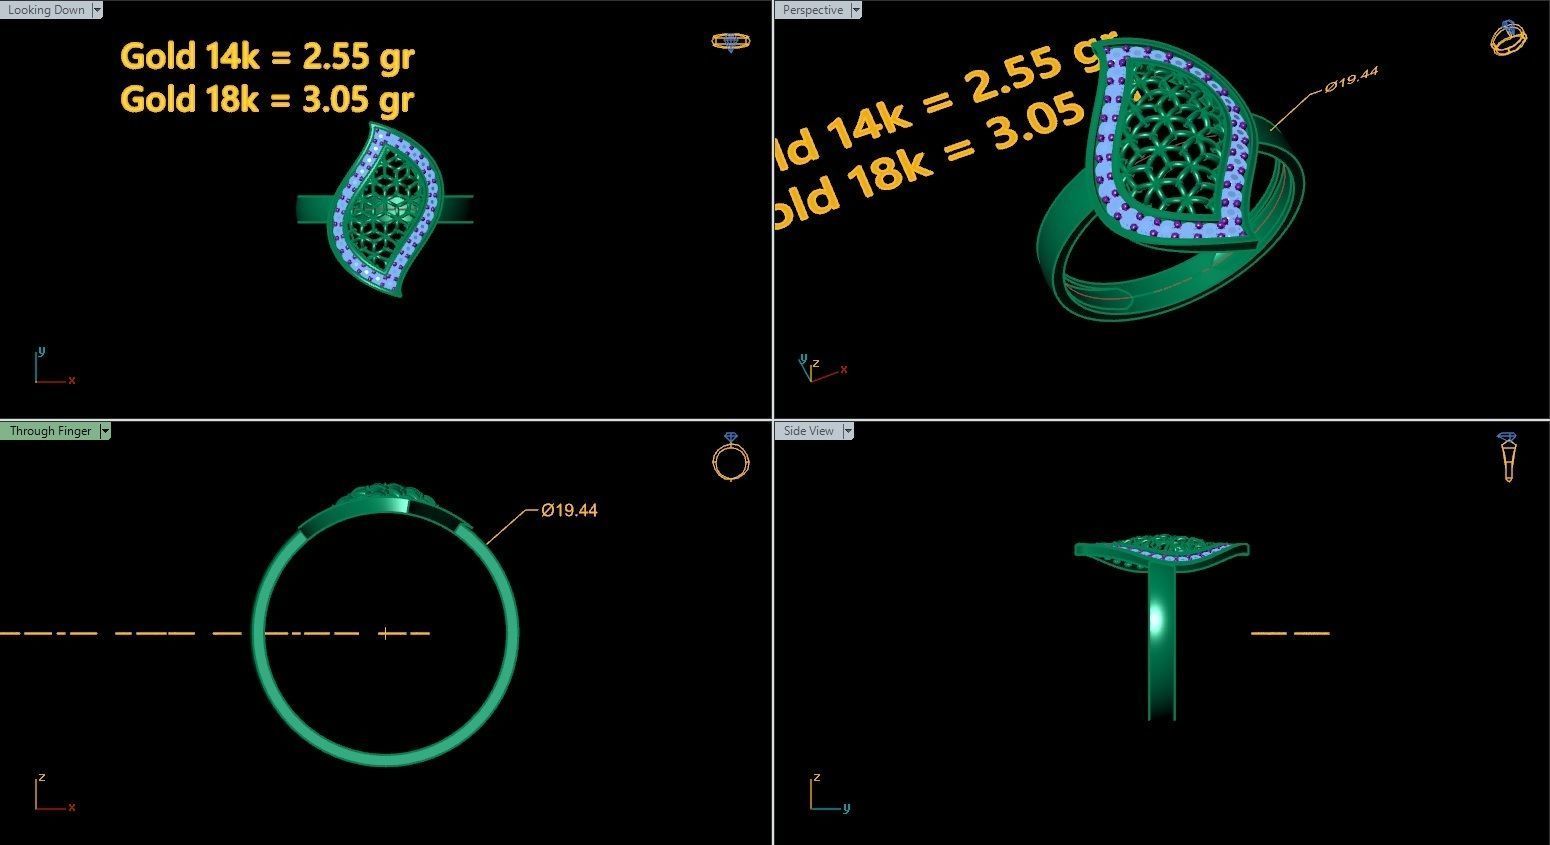Screen dimensions: 1550x845
Task: Click the XY axis indicator in Looking Down viewport
Action: 53,366
